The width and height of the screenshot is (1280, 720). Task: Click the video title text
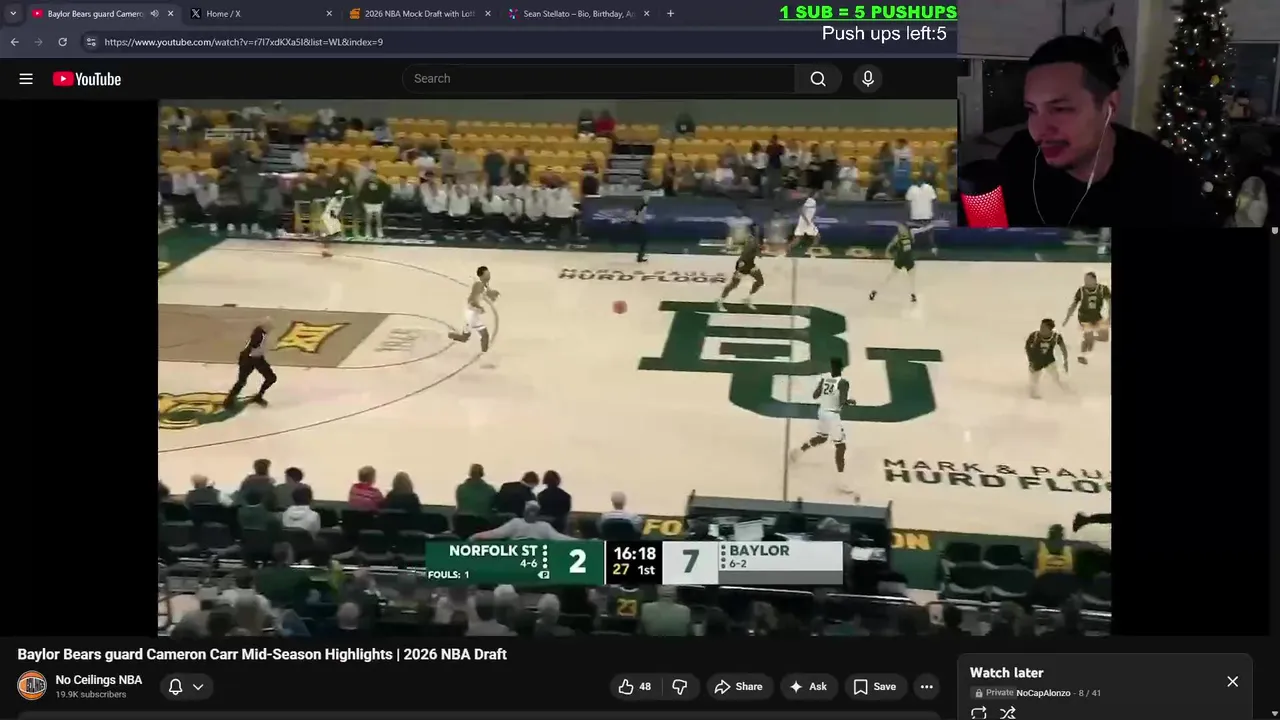click(262, 654)
